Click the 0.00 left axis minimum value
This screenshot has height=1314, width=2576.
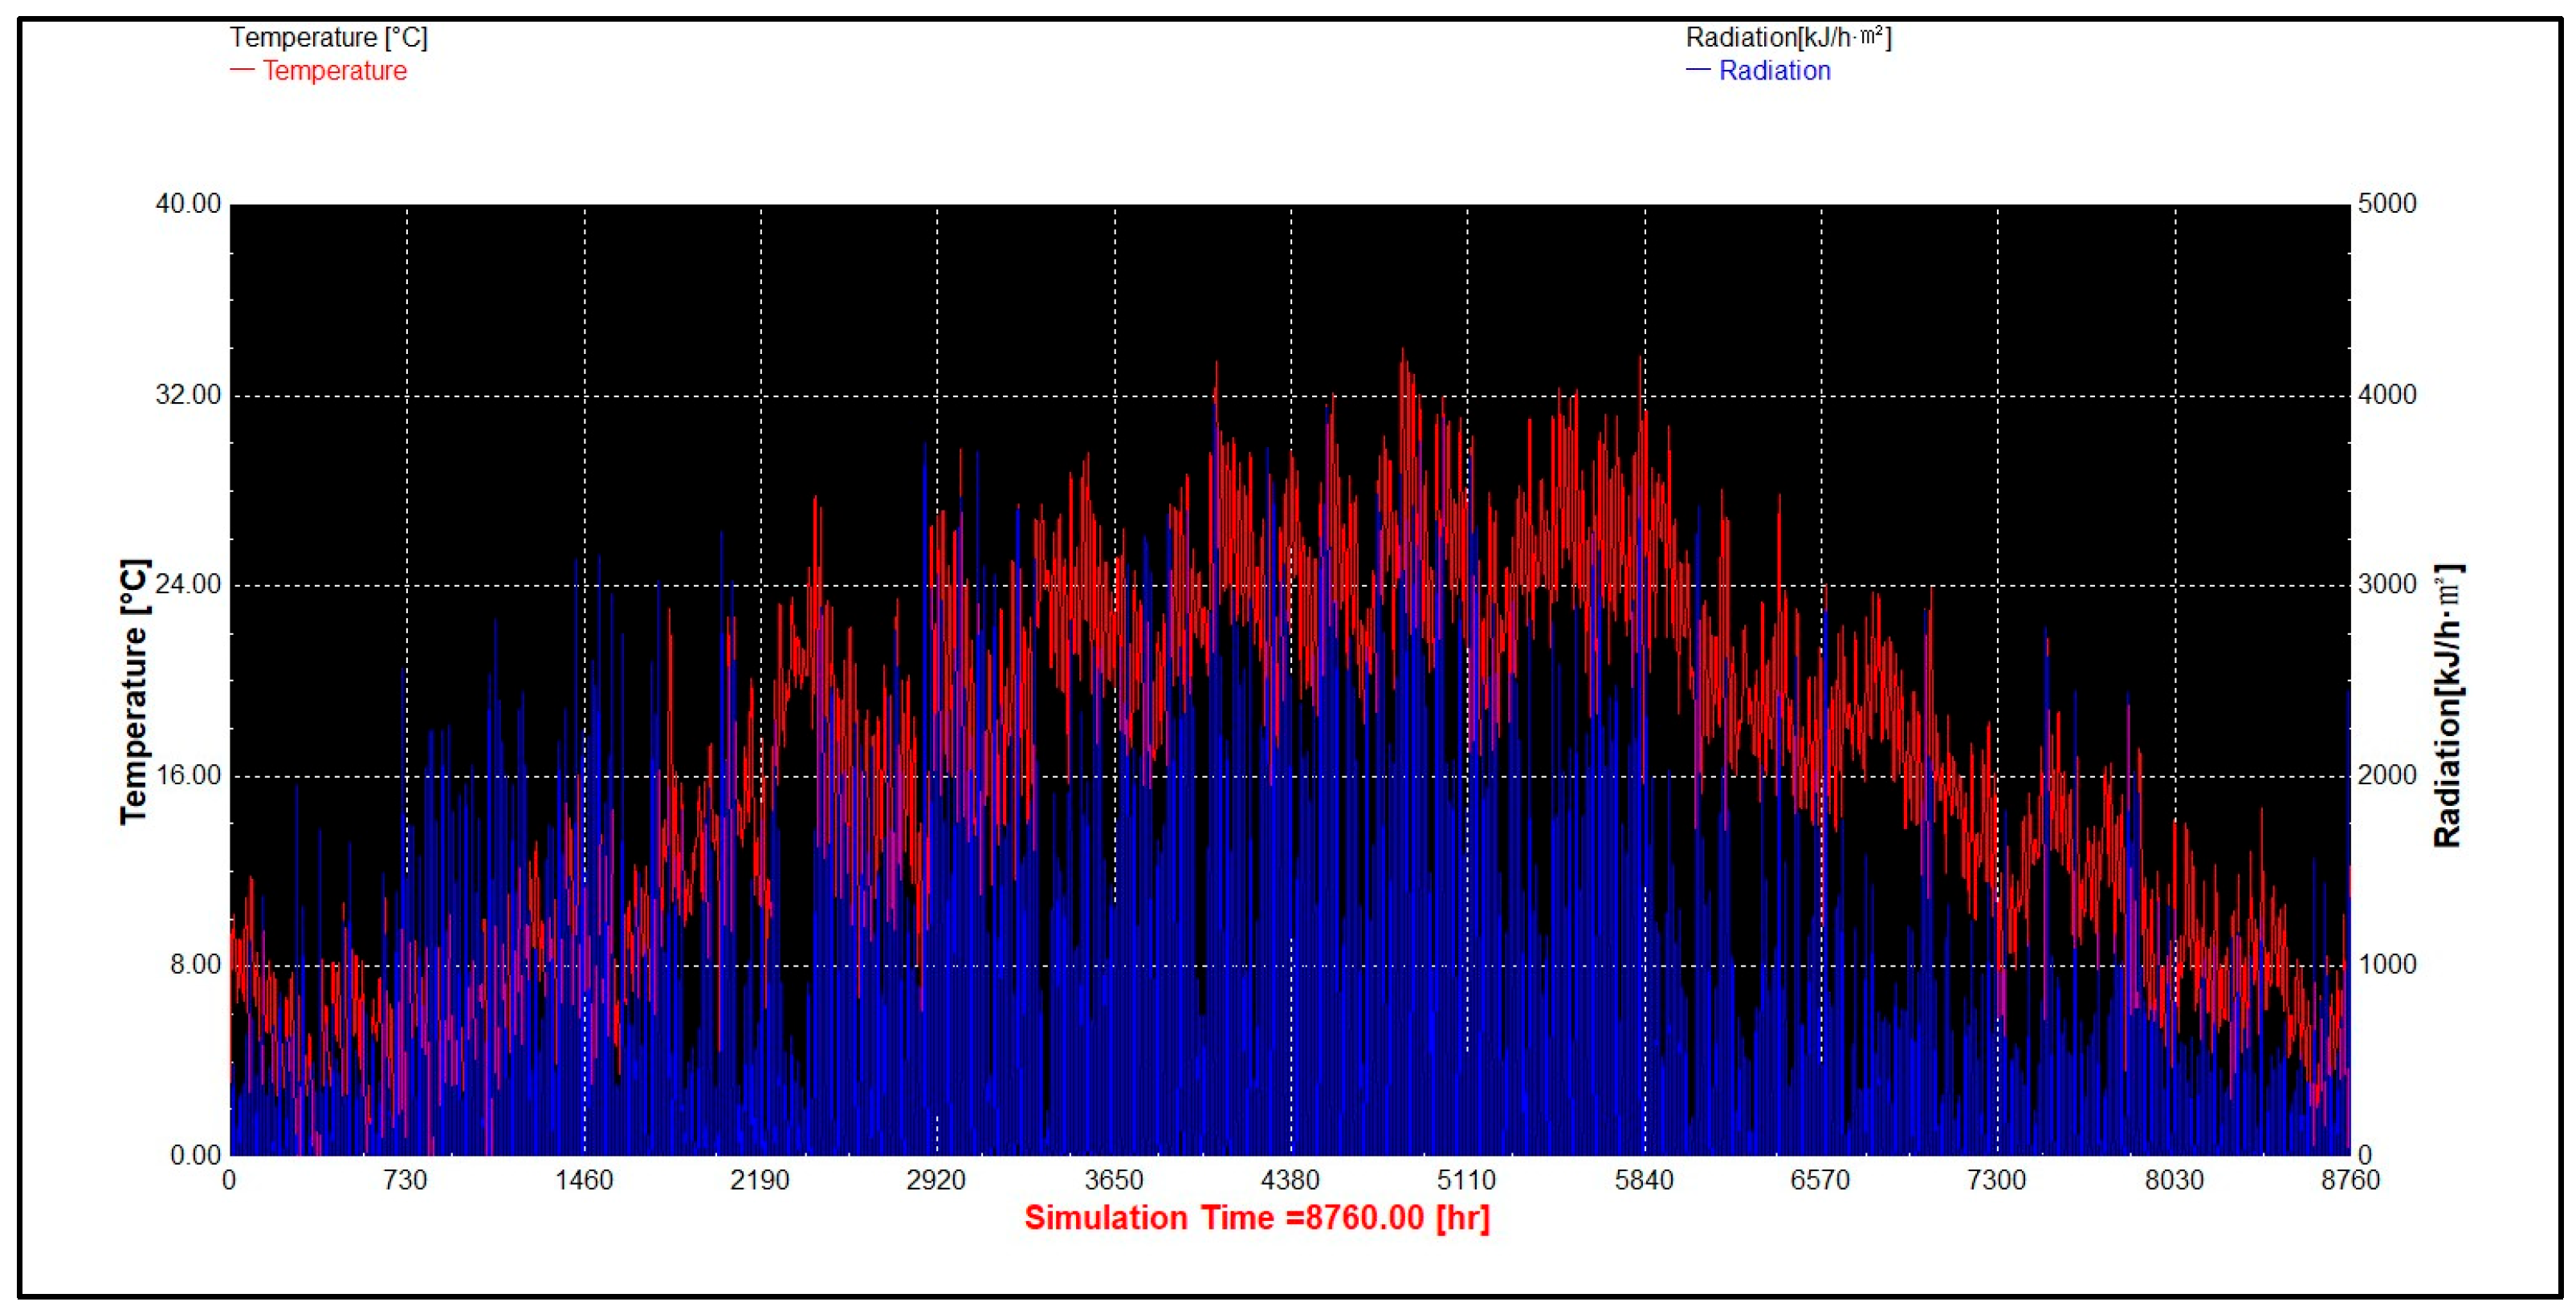194,1156
